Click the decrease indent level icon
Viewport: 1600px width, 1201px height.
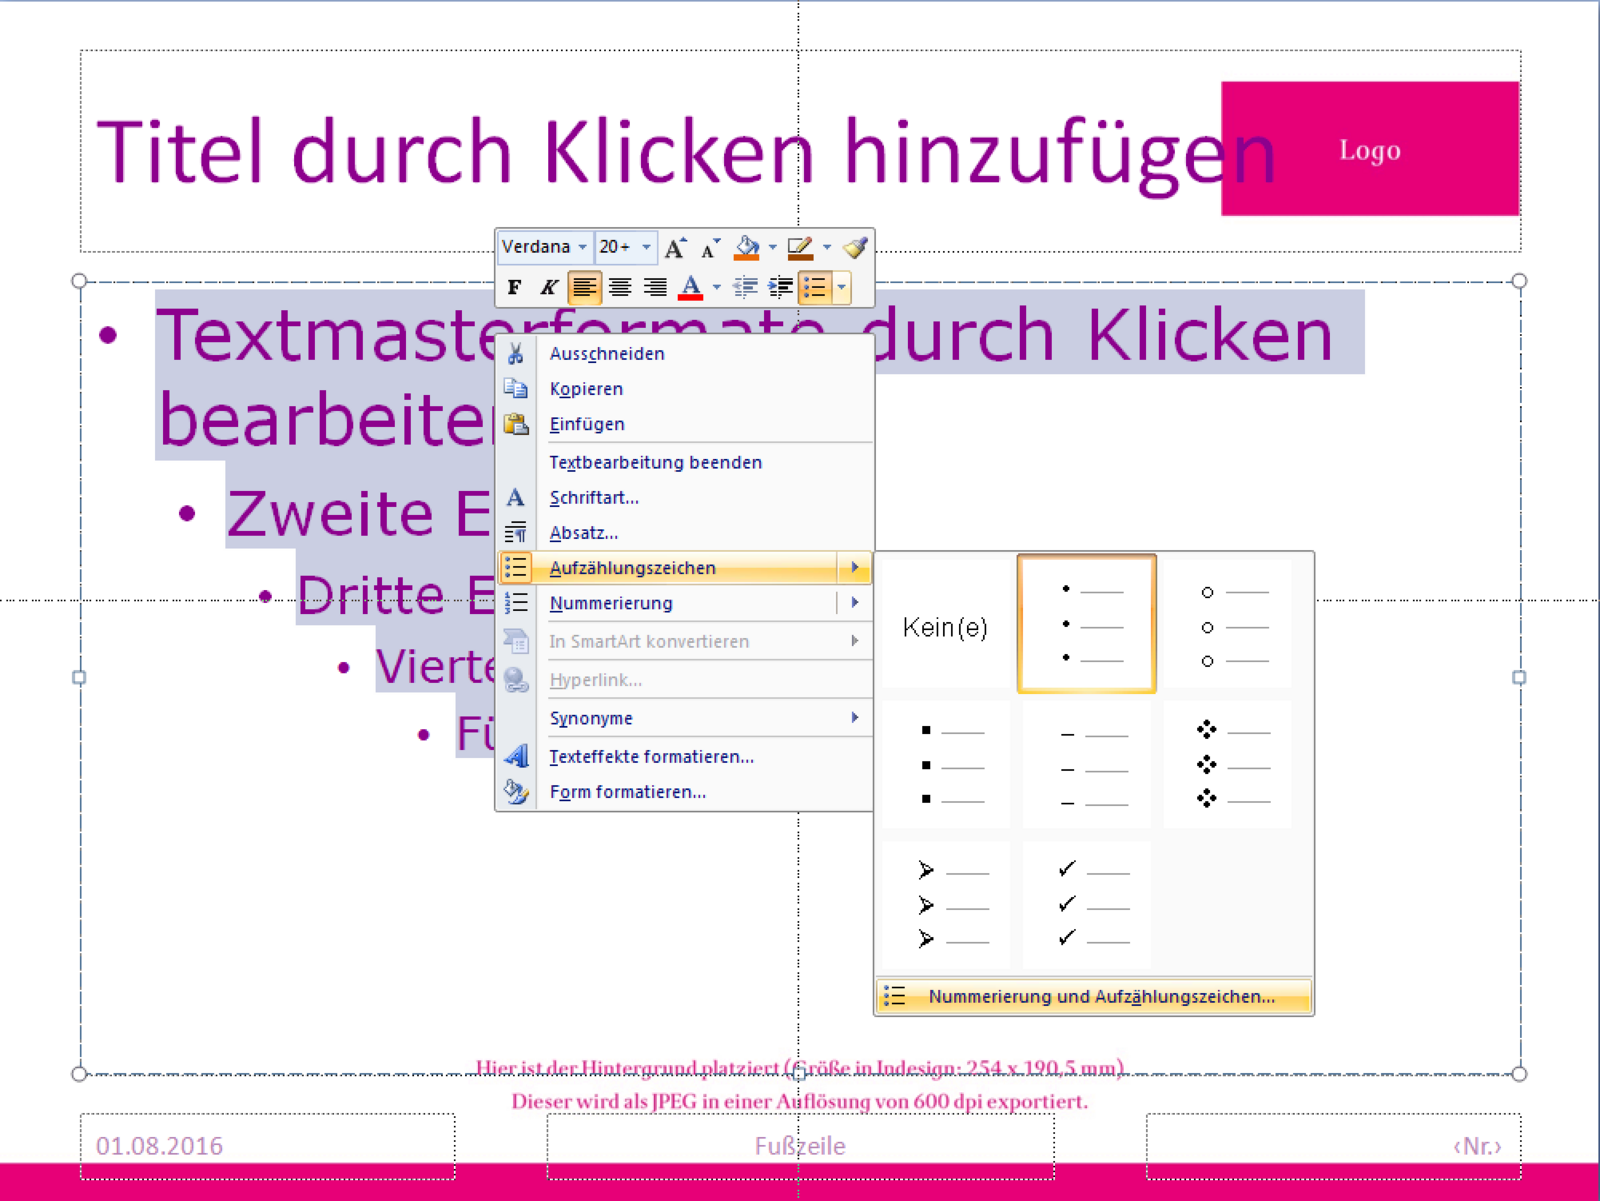coord(745,288)
